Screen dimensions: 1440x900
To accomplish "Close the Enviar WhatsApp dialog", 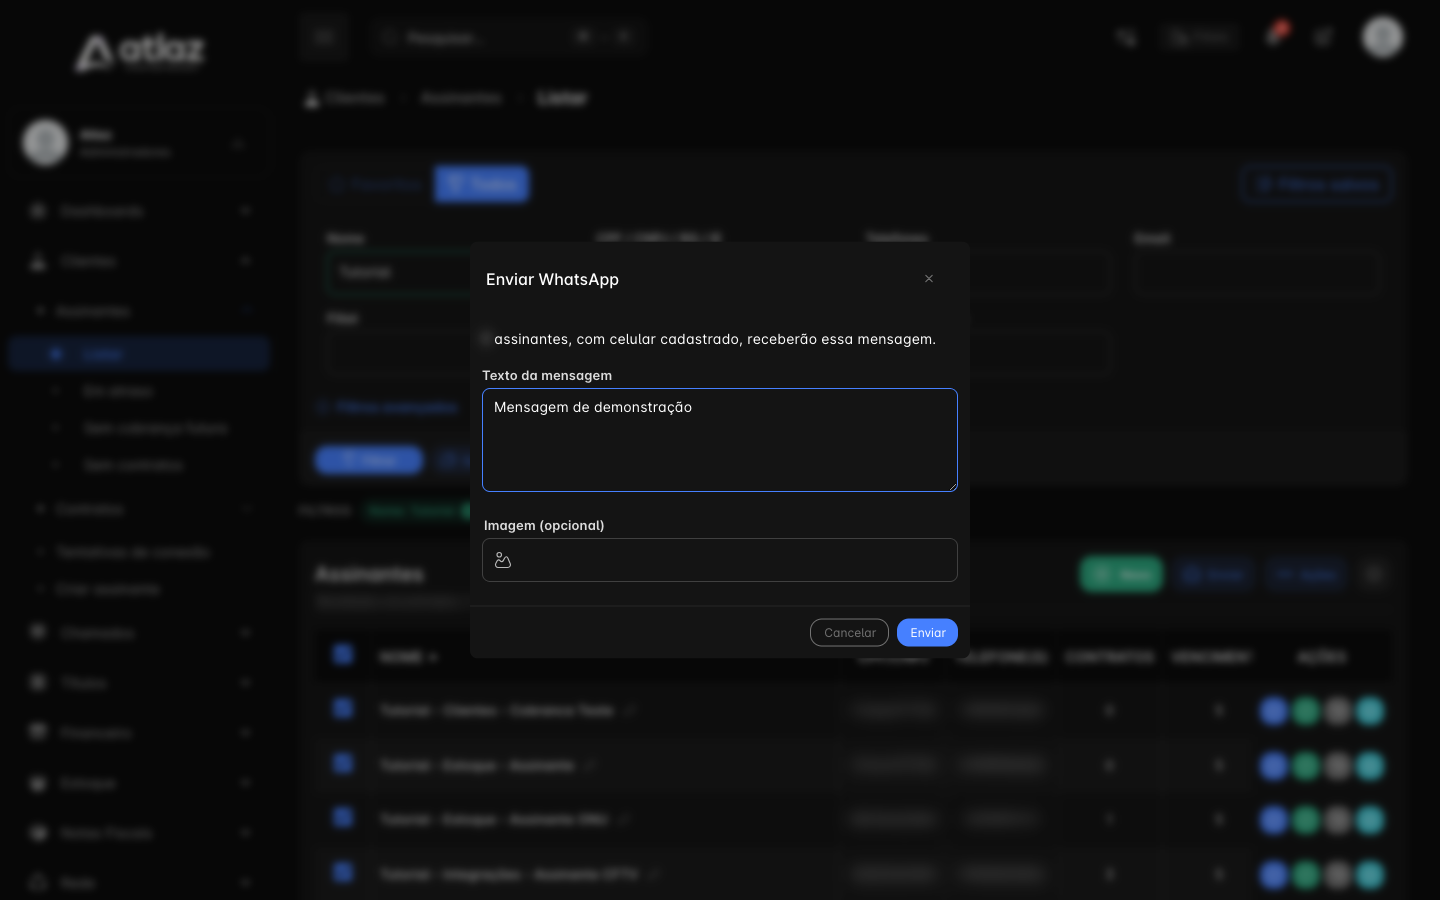I will [929, 279].
